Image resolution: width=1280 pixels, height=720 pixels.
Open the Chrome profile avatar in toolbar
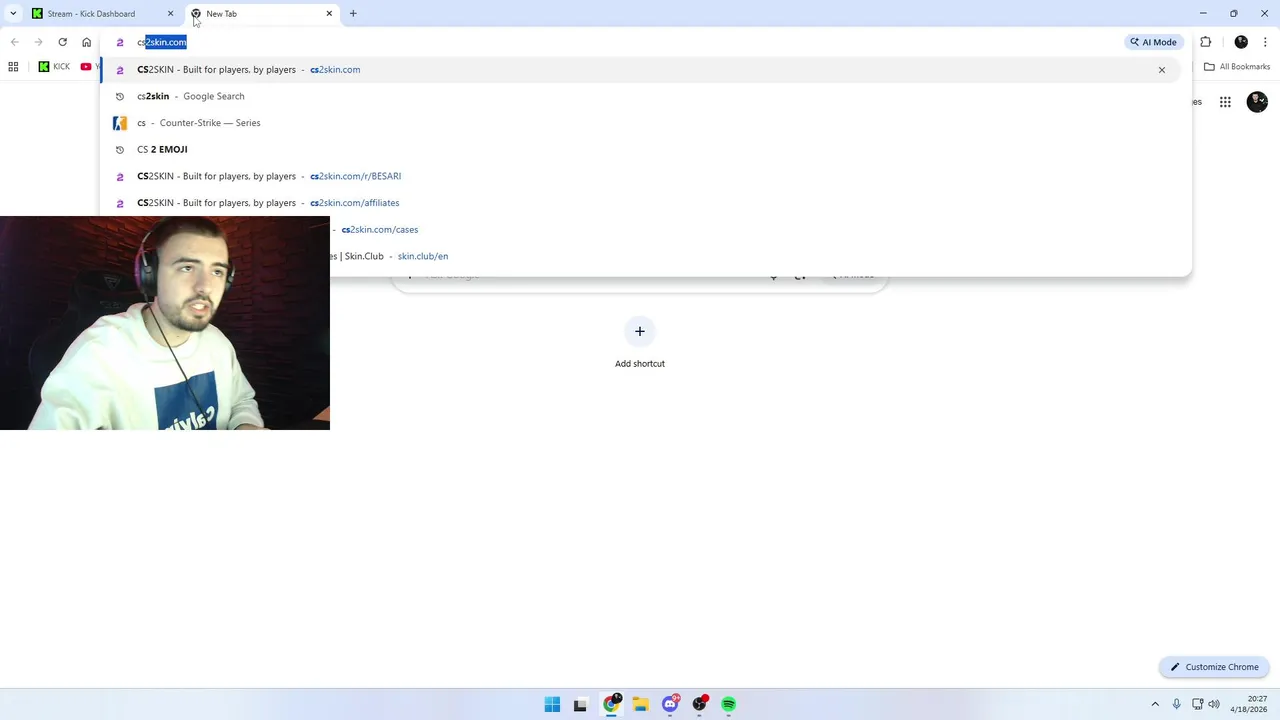coord(1241,42)
